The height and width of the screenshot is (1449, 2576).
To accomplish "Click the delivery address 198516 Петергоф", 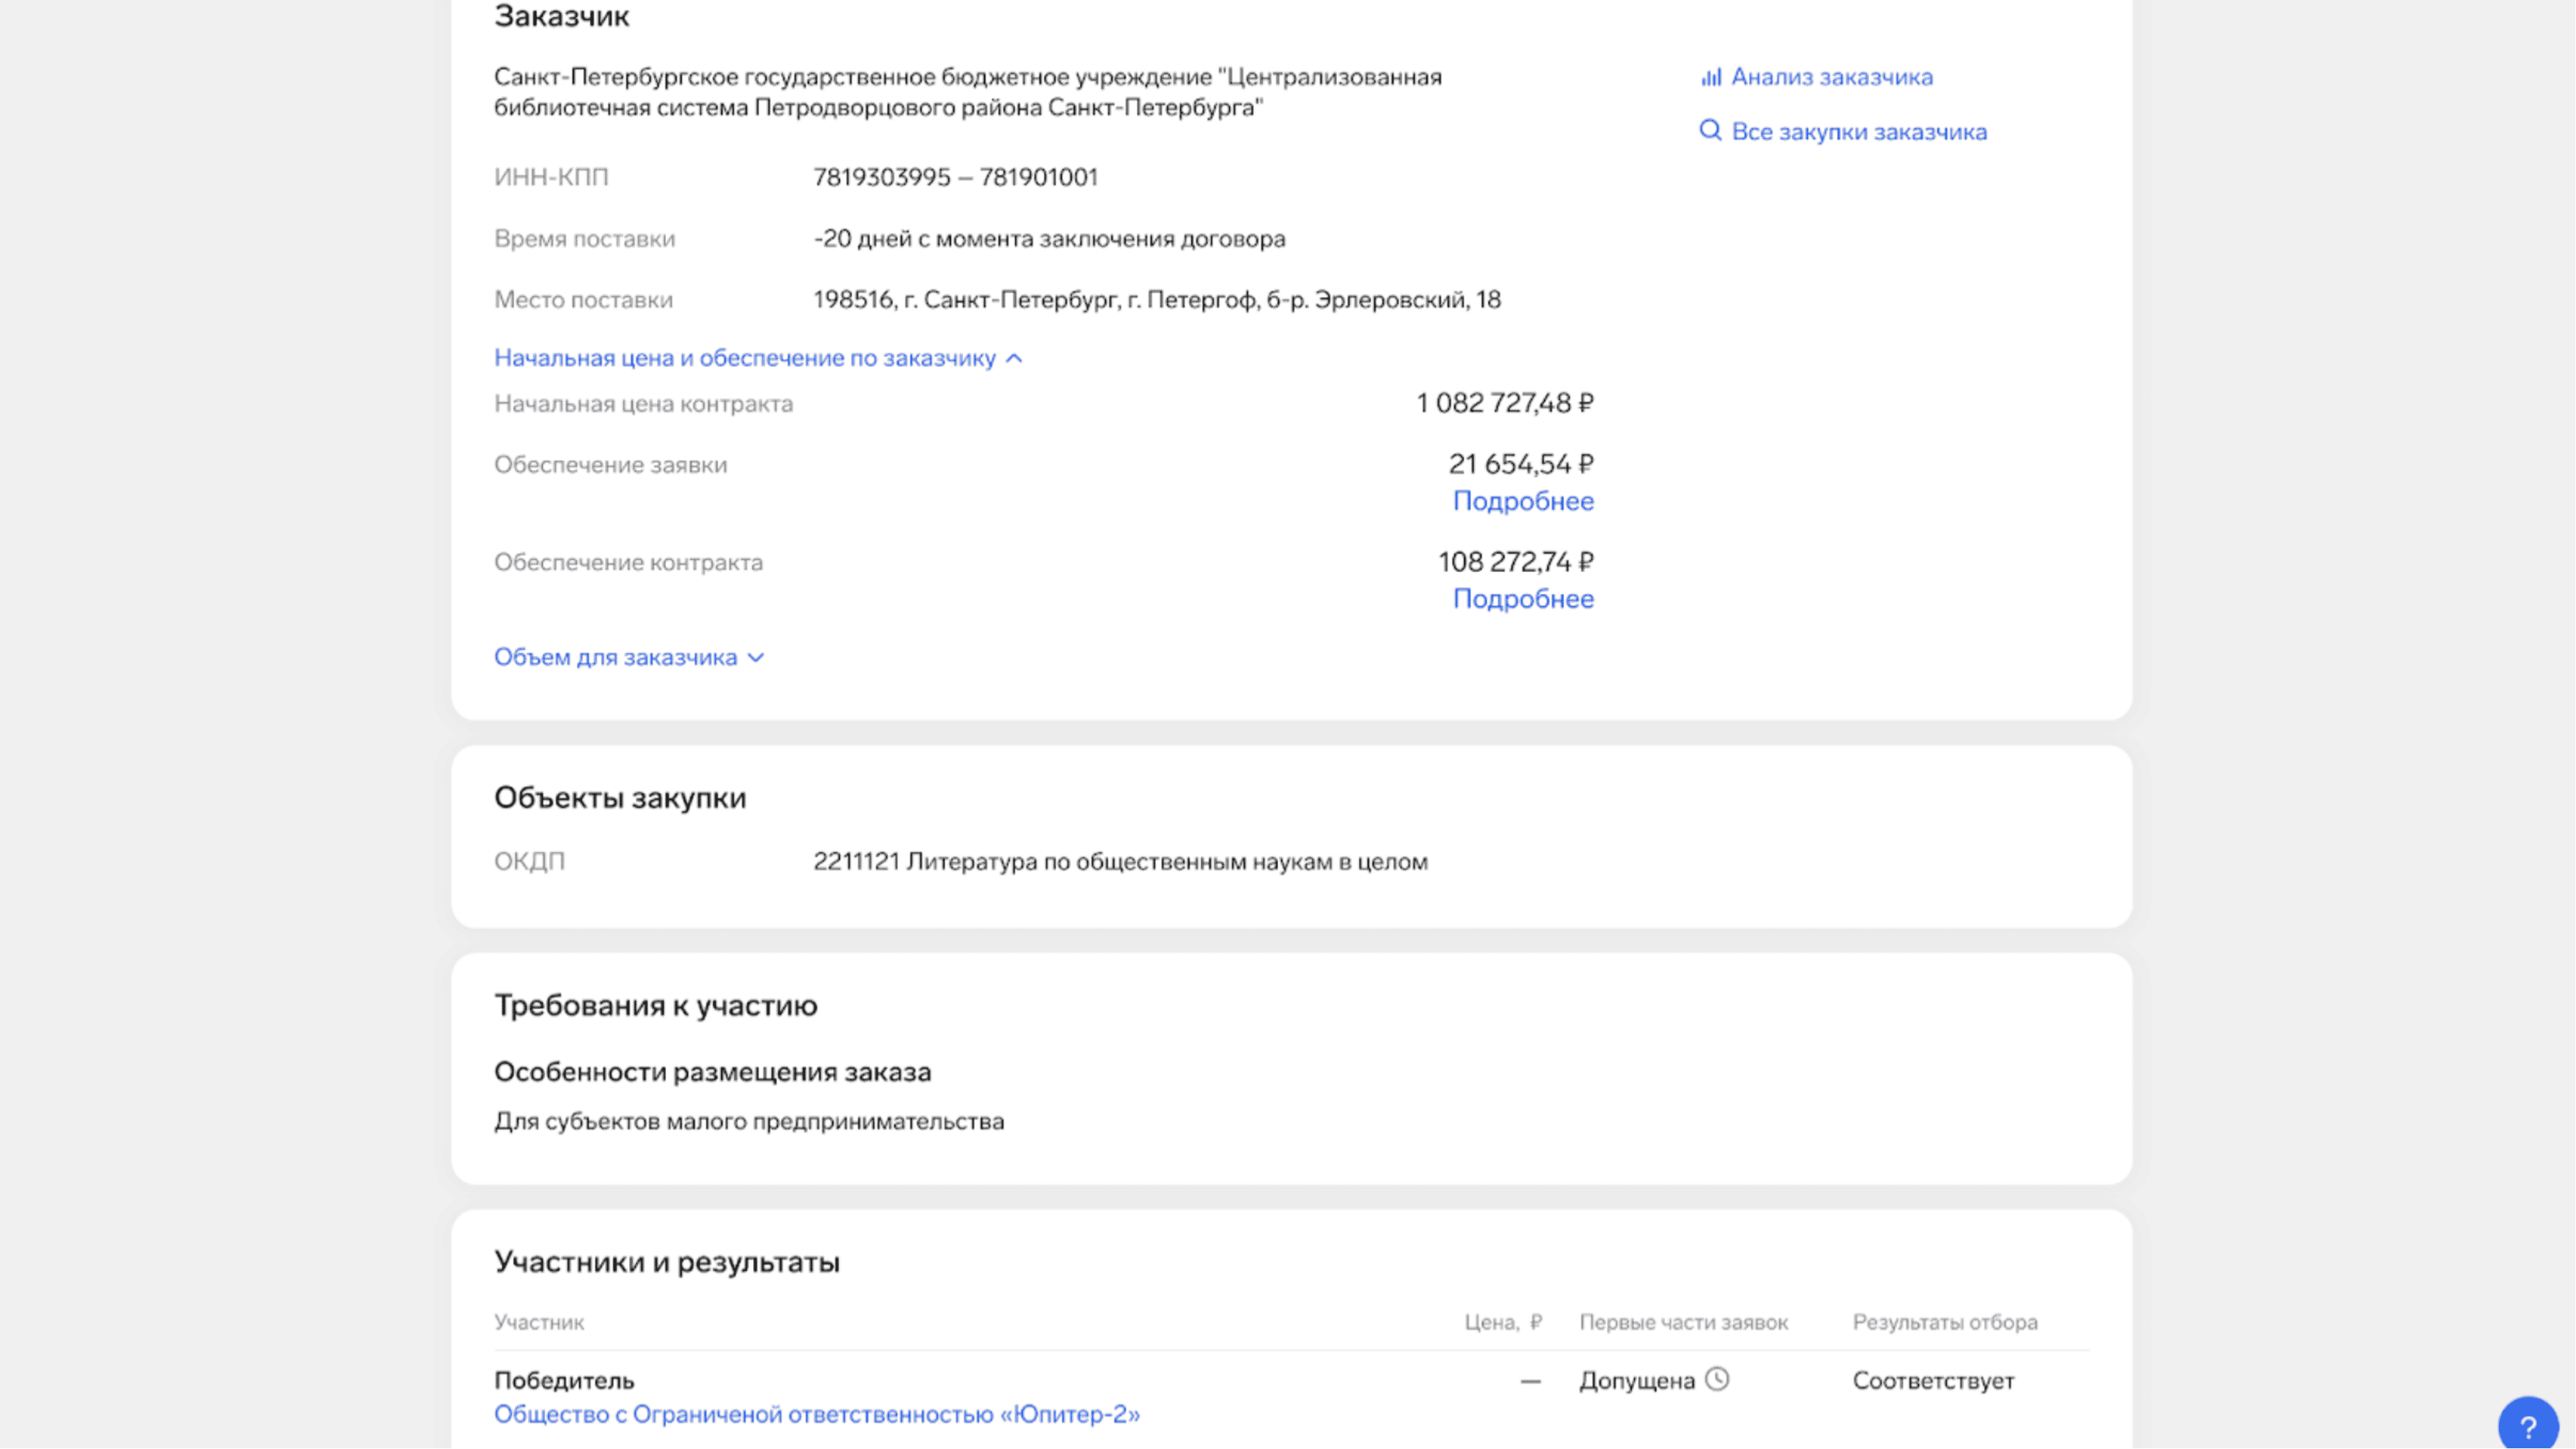I will coord(1157,300).
